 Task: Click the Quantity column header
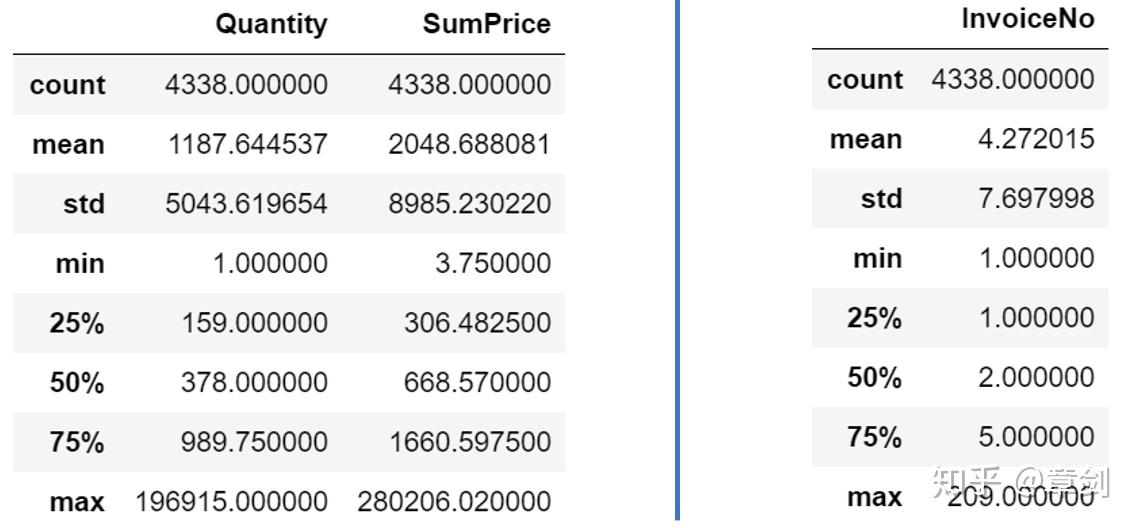click(271, 24)
